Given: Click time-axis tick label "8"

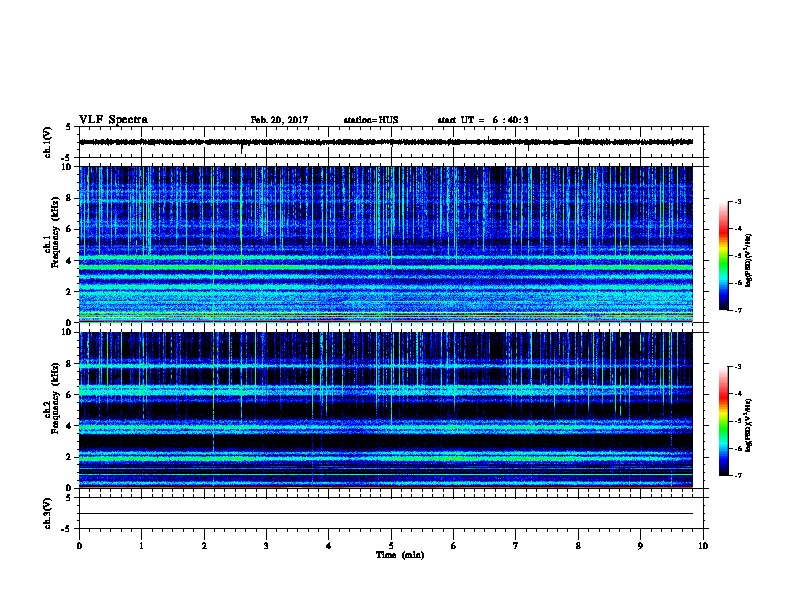Looking at the screenshot, I should click(x=578, y=546).
